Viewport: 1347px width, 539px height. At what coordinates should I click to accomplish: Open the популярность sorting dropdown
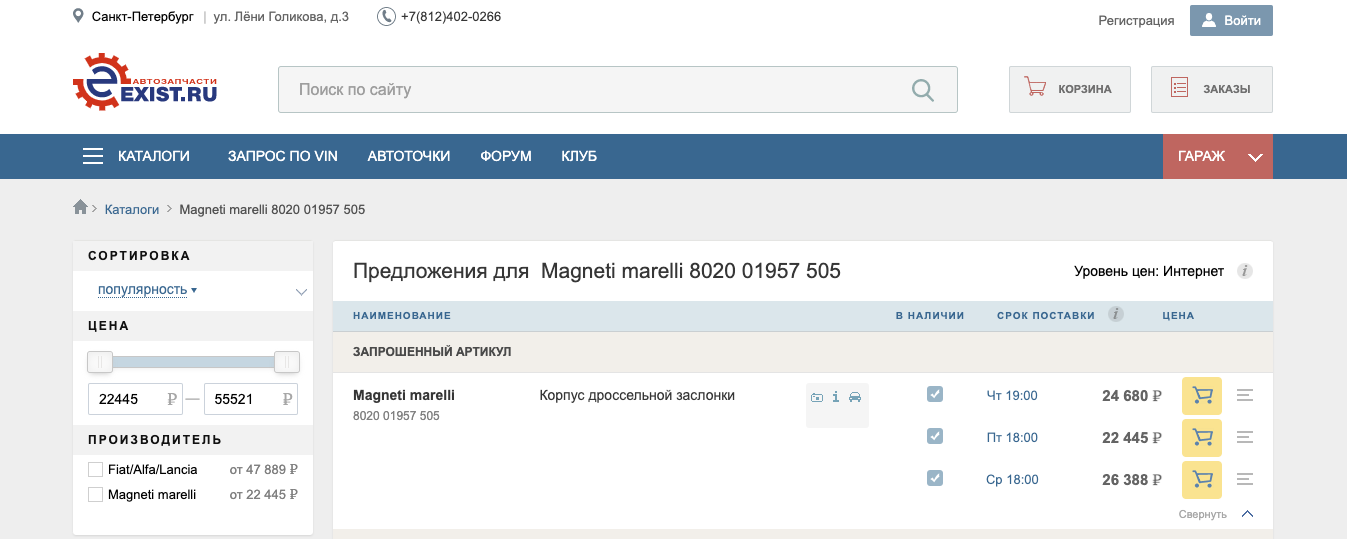[x=147, y=290]
